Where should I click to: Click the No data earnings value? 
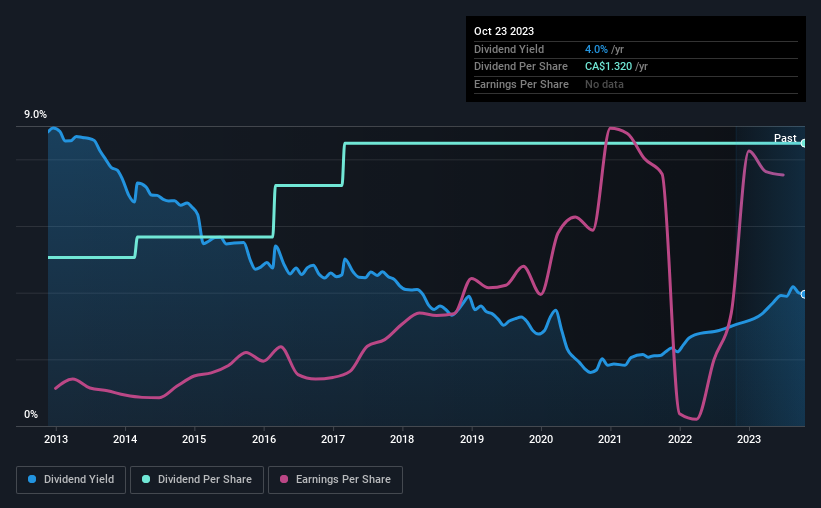(x=604, y=84)
